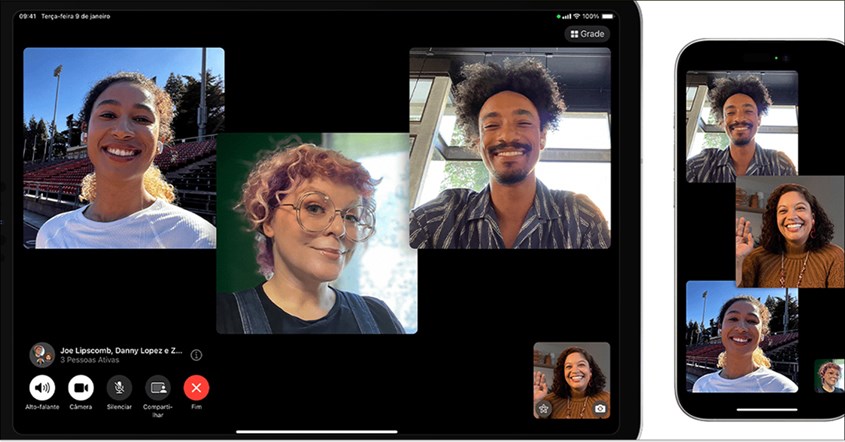845x442 pixels.
Task: Select small glasses woman tile on iPhone
Action: 829,376
